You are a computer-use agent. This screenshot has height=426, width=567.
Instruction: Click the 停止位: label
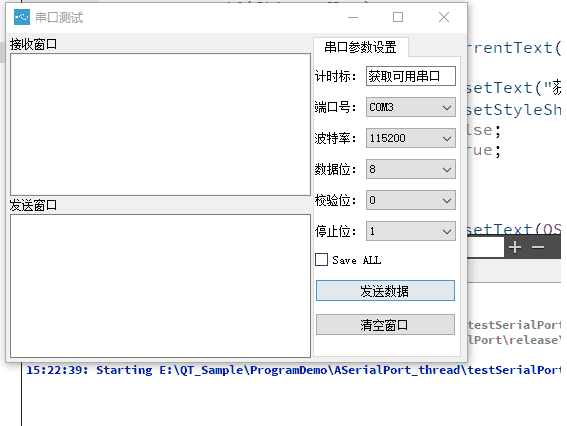335,231
